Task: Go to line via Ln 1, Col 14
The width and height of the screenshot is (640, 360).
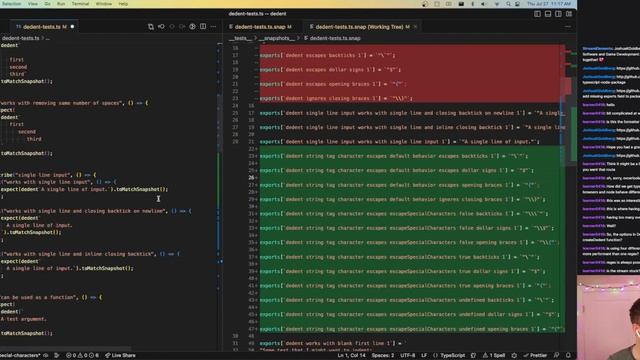Action: [351, 356]
